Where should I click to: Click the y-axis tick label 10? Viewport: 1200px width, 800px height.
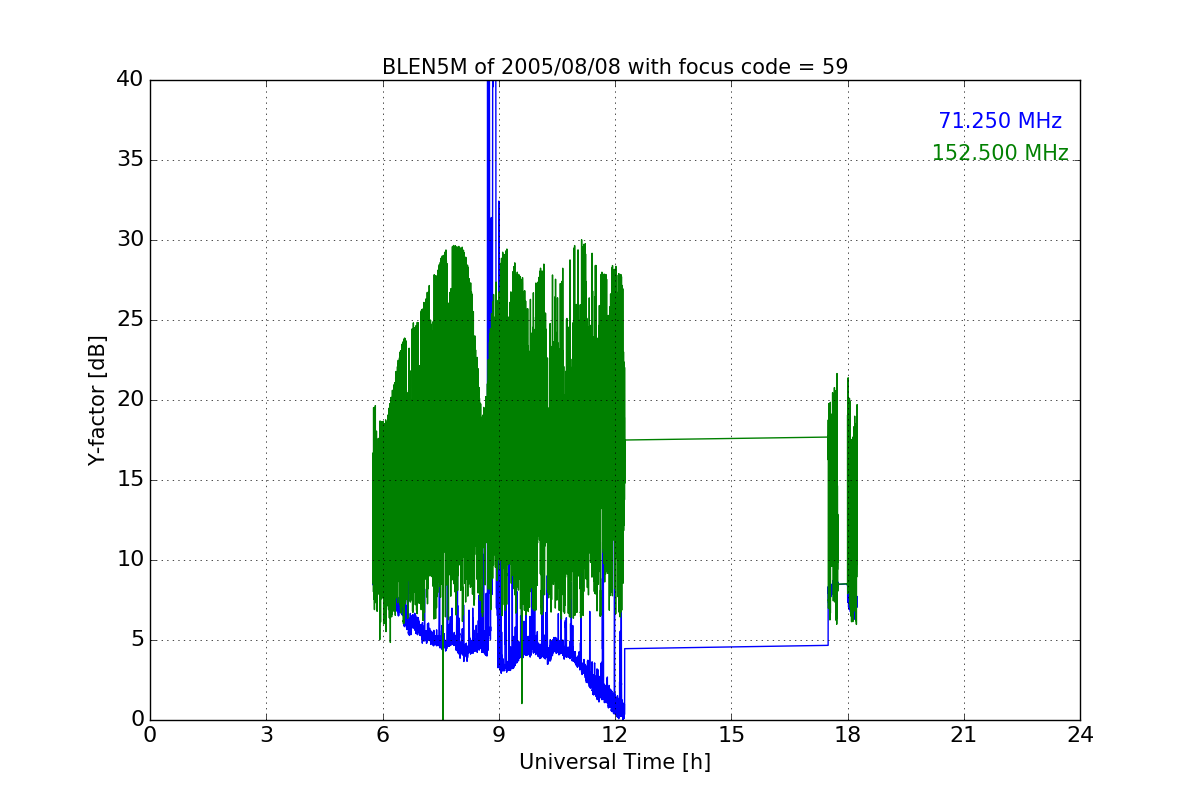129,560
